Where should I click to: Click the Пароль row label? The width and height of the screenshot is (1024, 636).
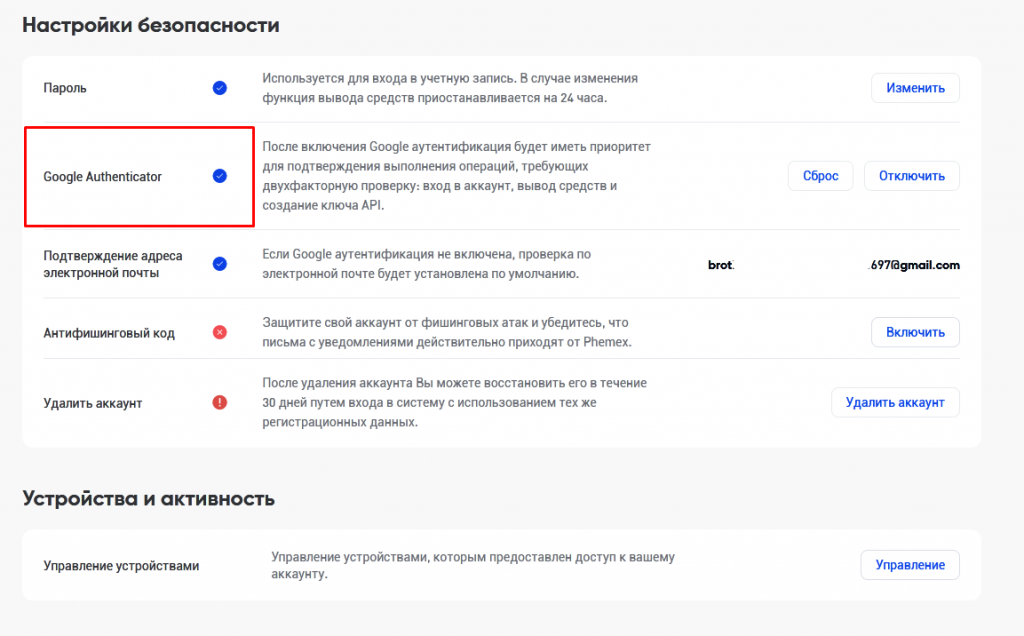tap(65, 88)
